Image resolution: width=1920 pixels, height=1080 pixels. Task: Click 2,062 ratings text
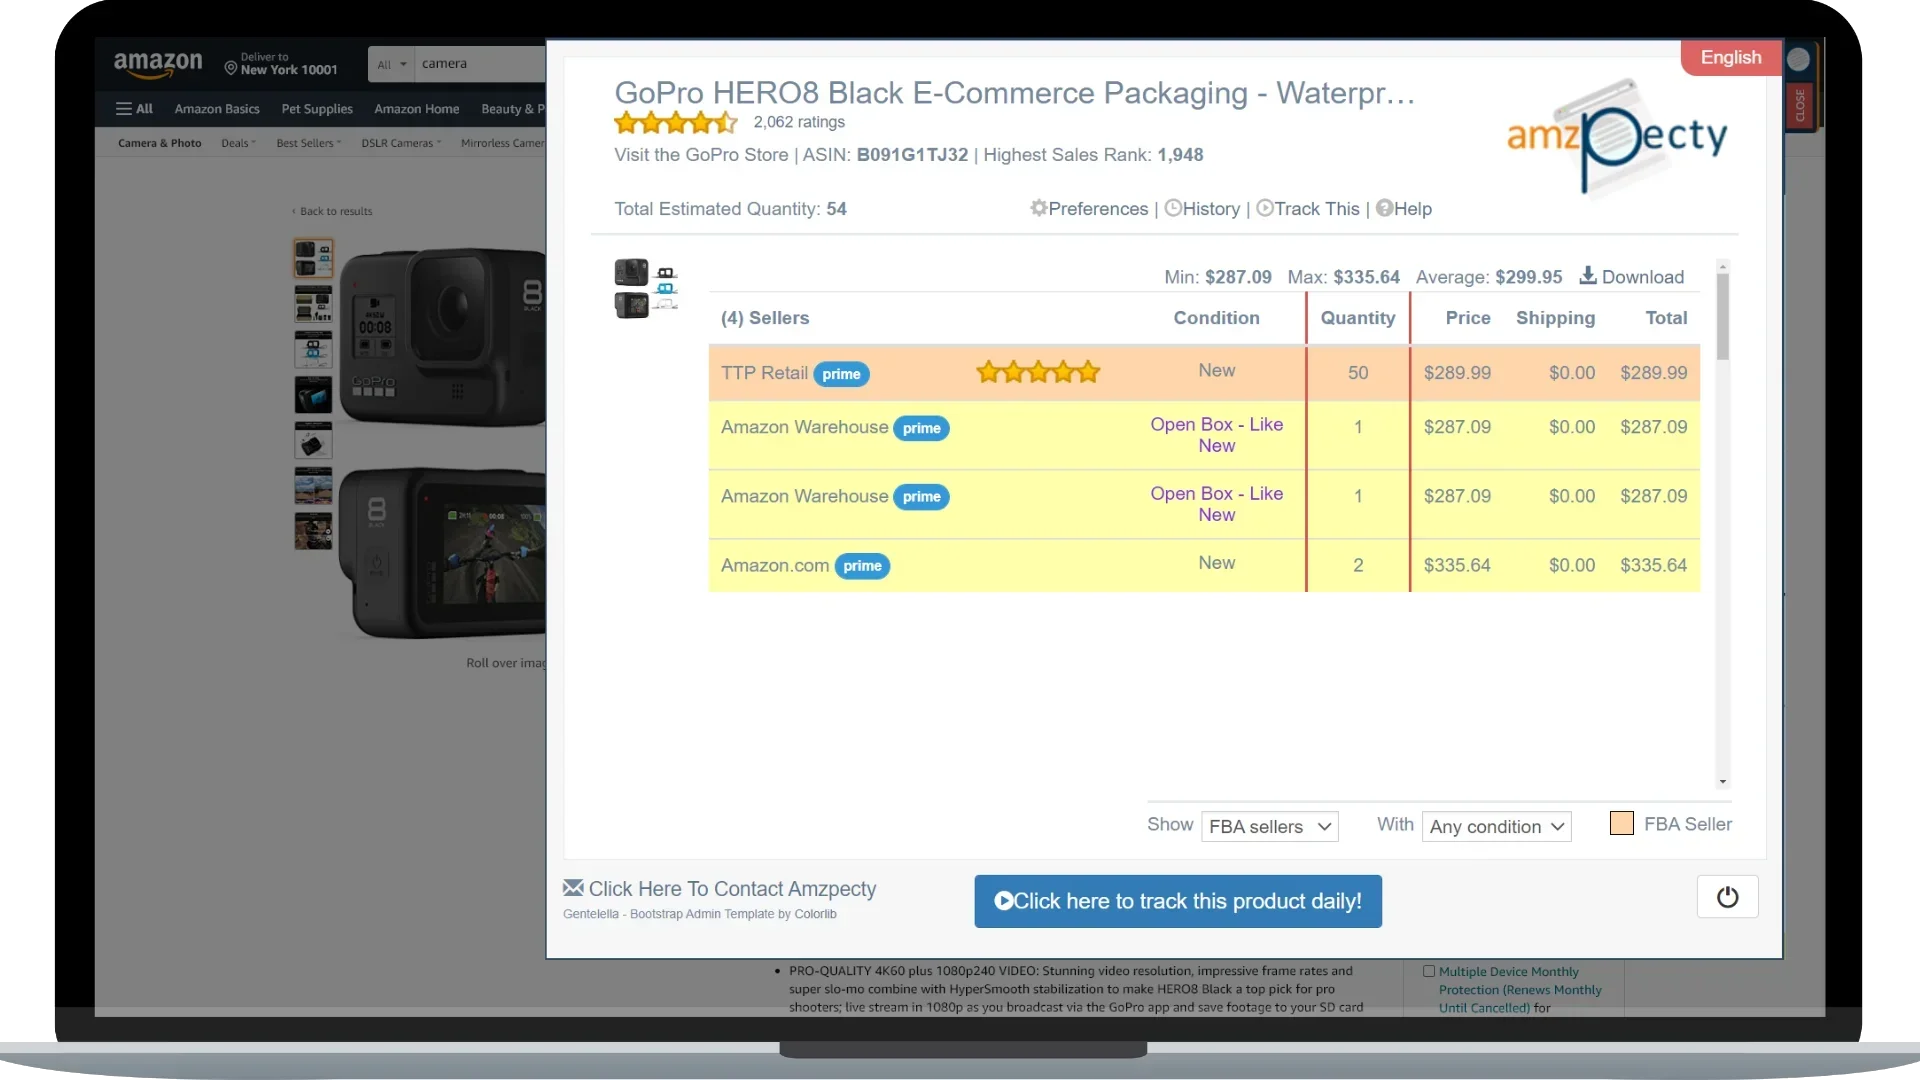[x=799, y=122]
